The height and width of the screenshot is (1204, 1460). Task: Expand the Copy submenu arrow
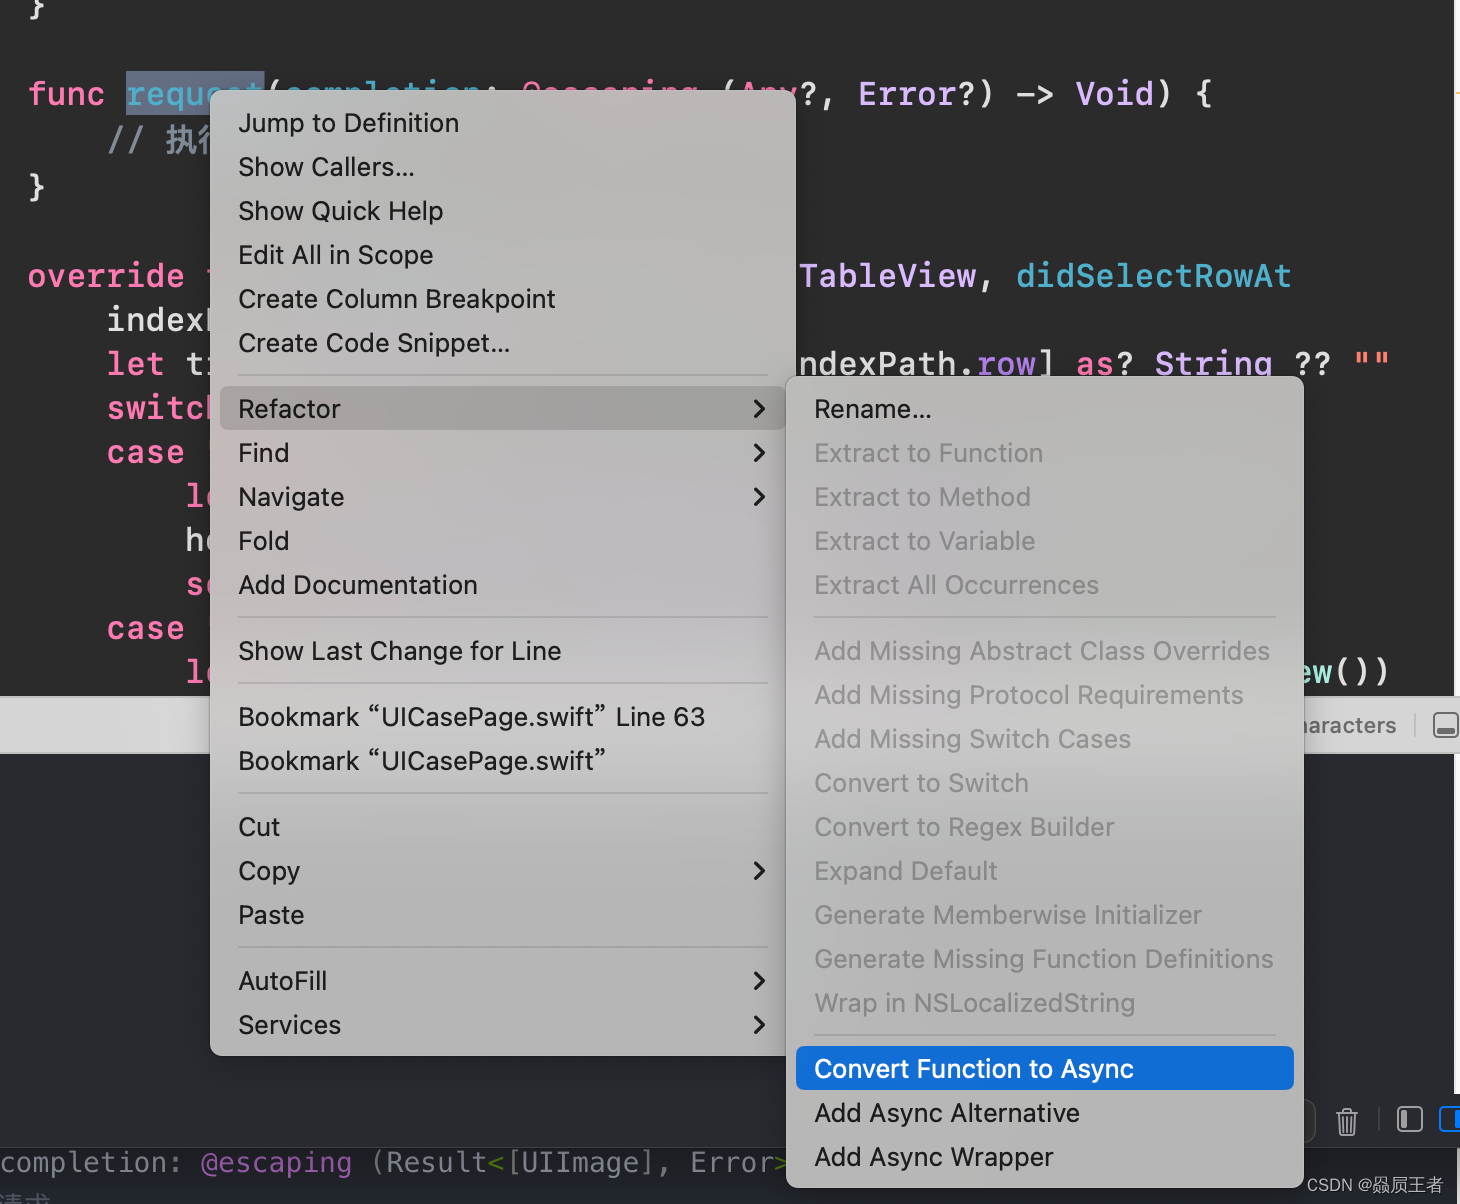pos(759,871)
